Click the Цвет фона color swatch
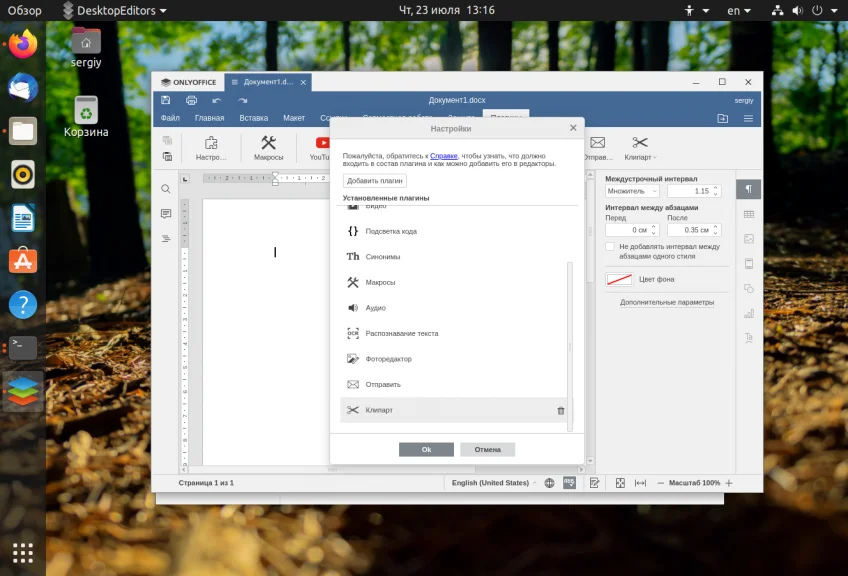The height and width of the screenshot is (576, 848). coord(619,279)
